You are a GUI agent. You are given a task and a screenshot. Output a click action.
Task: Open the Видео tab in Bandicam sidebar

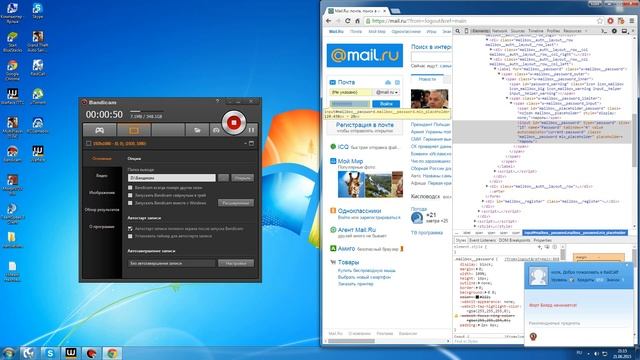[x=102, y=176]
